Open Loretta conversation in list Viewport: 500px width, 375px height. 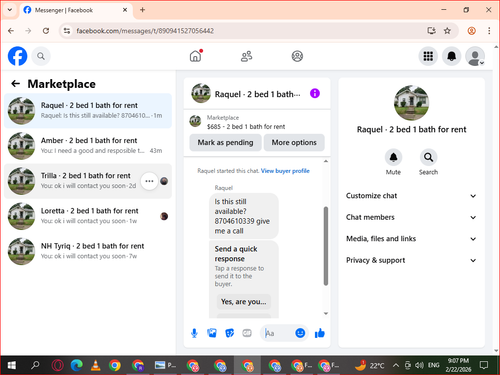tap(88, 216)
